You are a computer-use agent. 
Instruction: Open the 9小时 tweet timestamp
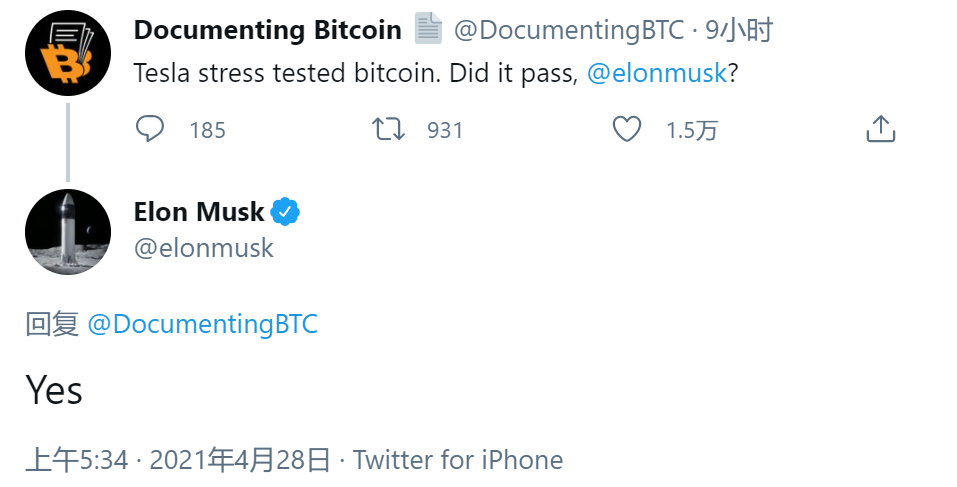coord(738,30)
